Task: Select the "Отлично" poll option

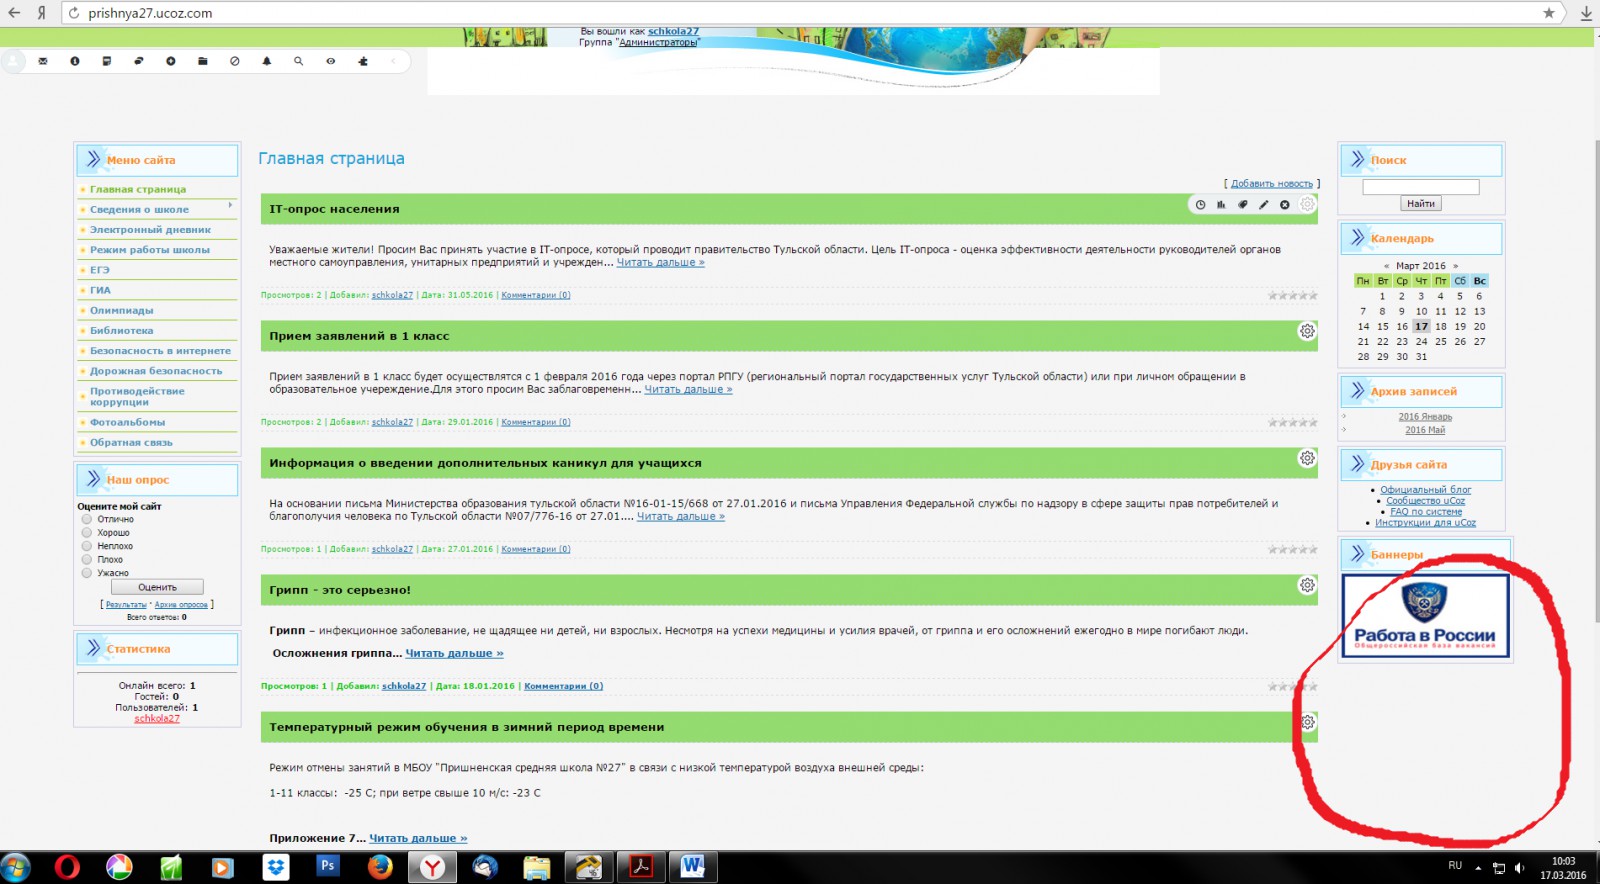Action: (87, 519)
